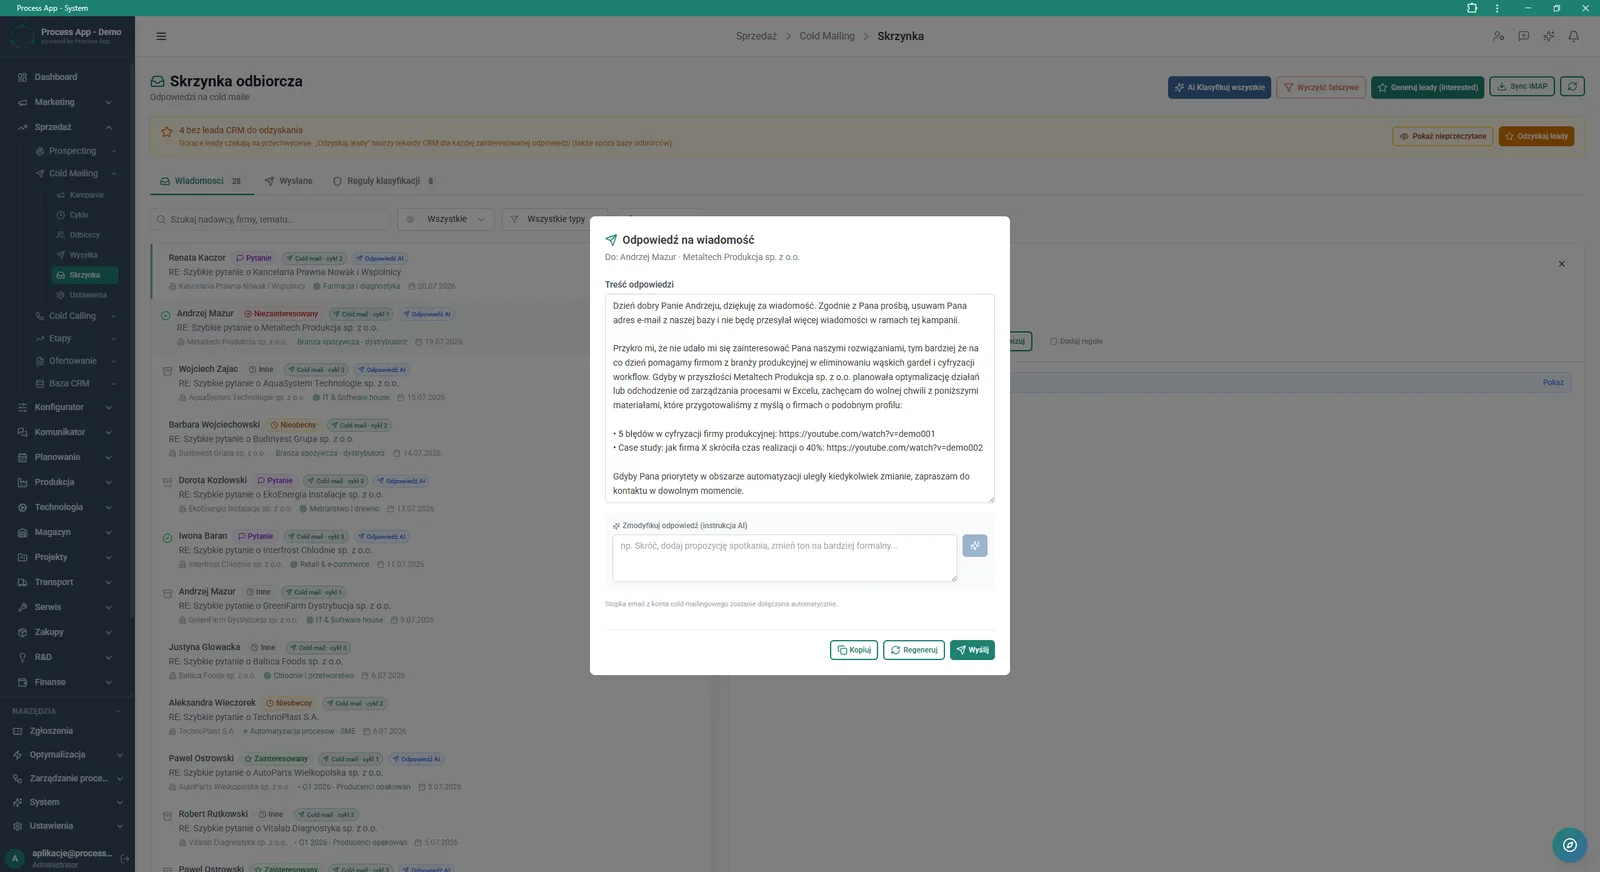Open Dashboard in the sidebar
The width and height of the screenshot is (1600, 872).
tap(66, 77)
